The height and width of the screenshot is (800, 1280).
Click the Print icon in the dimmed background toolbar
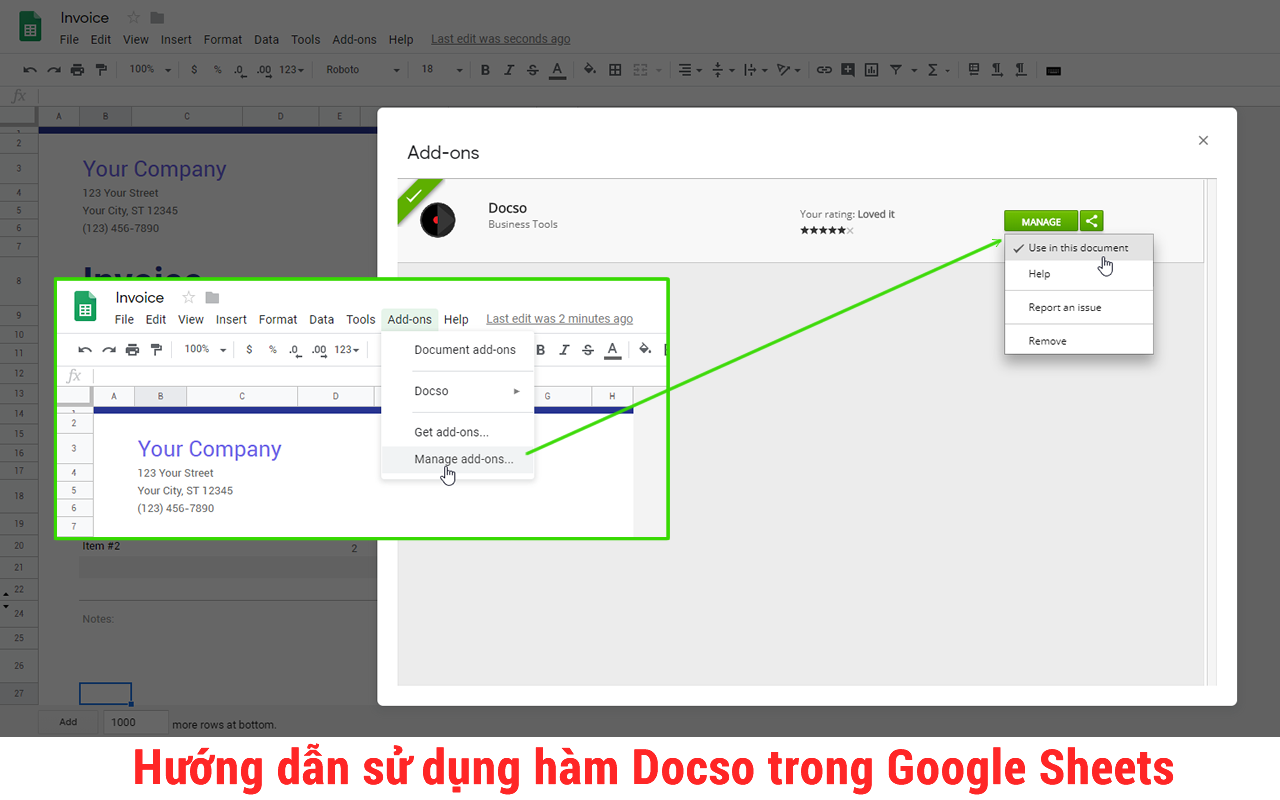point(78,70)
